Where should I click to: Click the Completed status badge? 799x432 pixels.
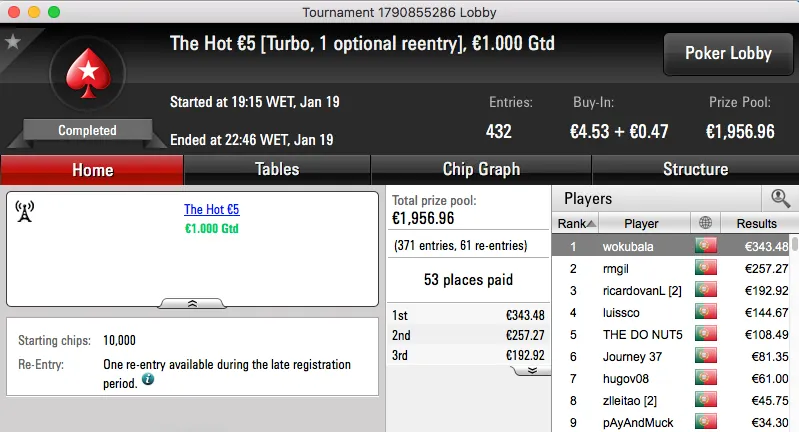pos(87,130)
